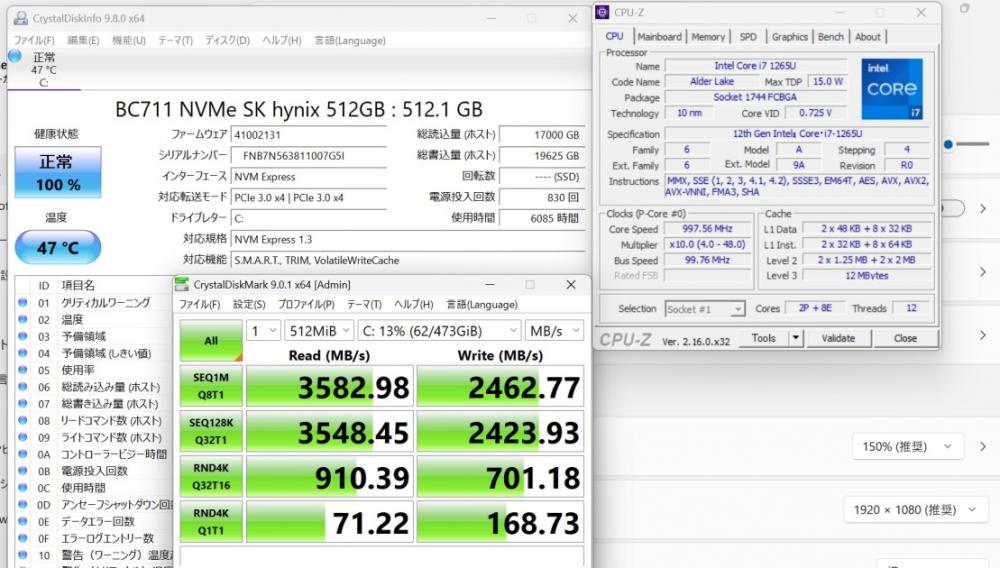Click blue status dot for クリティカルワーニング row
This screenshot has width=1000, height=568.
[23, 303]
